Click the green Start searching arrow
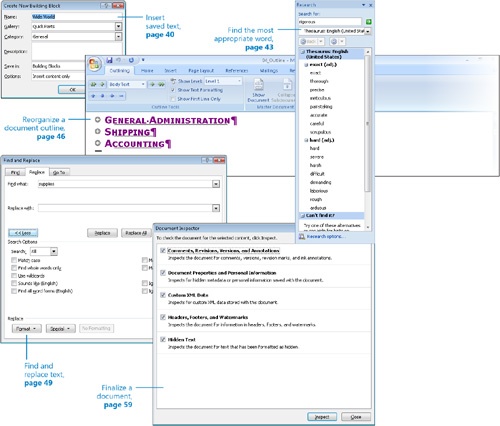500x426 pixels. tap(368, 22)
